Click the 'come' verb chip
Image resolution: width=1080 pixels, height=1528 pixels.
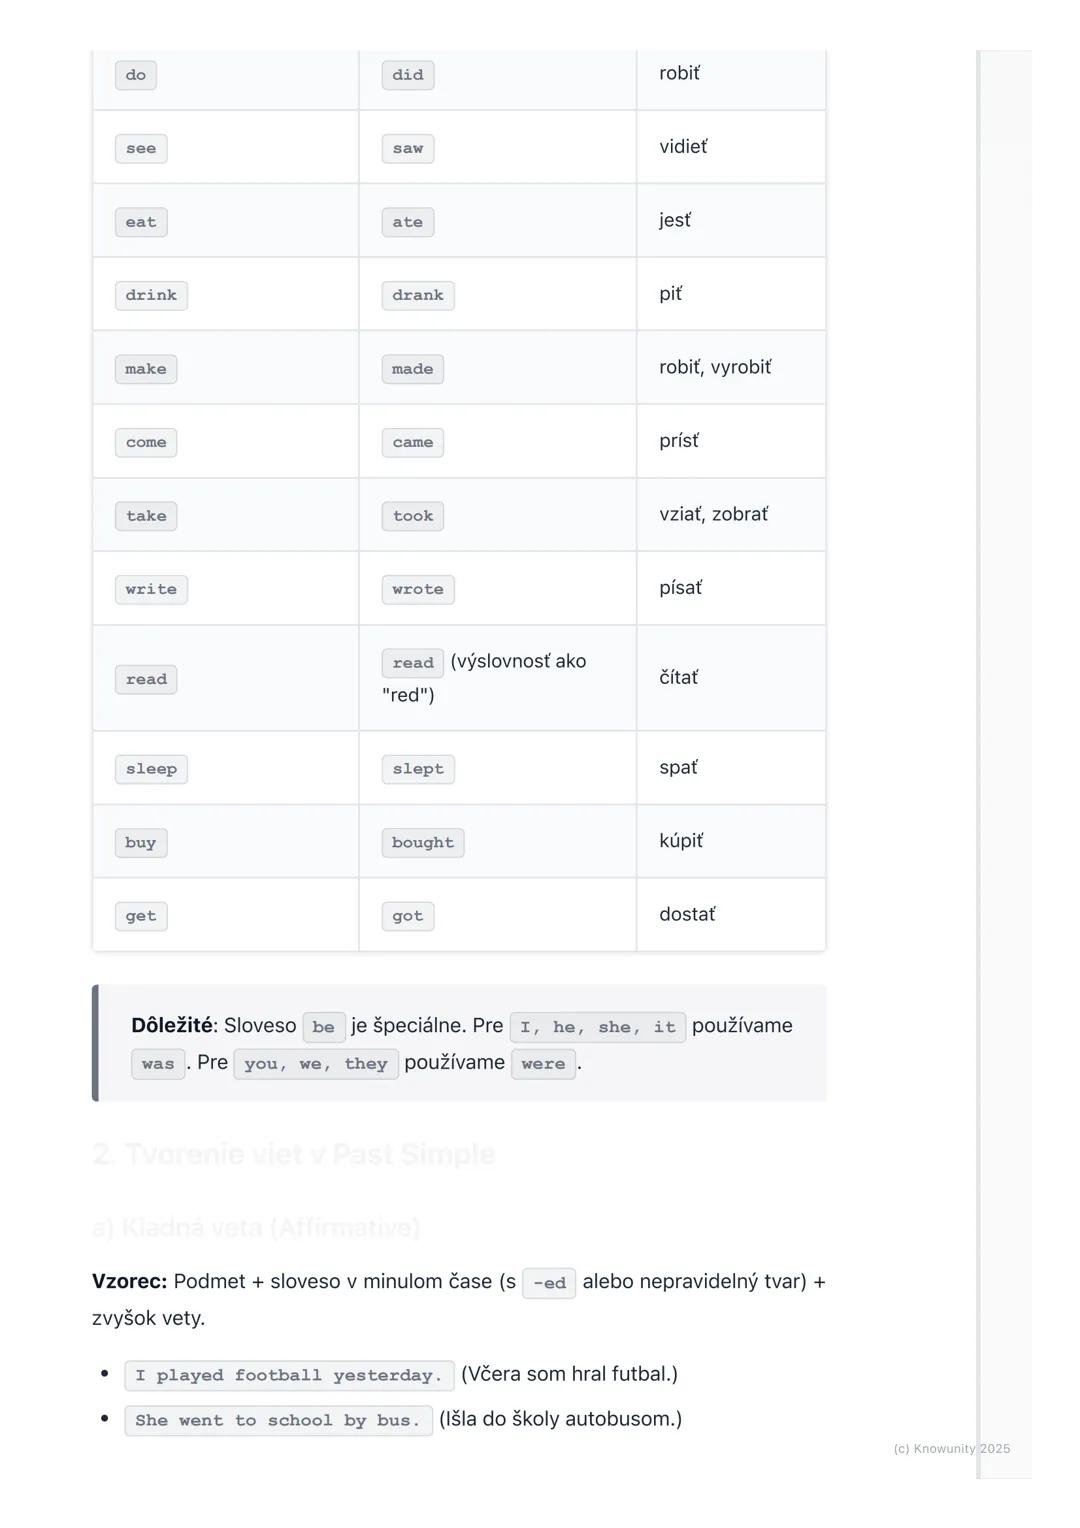coord(146,443)
